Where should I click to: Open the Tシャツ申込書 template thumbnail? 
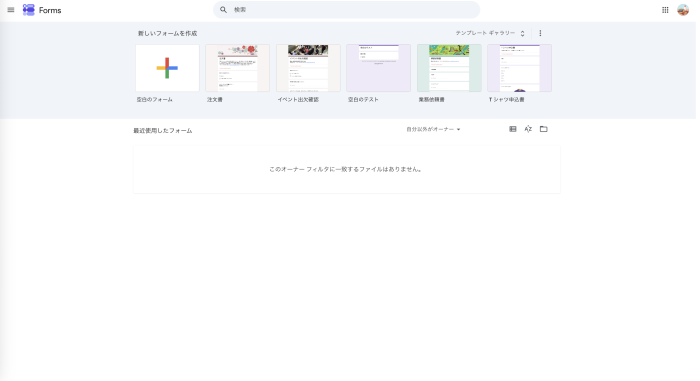(520, 68)
